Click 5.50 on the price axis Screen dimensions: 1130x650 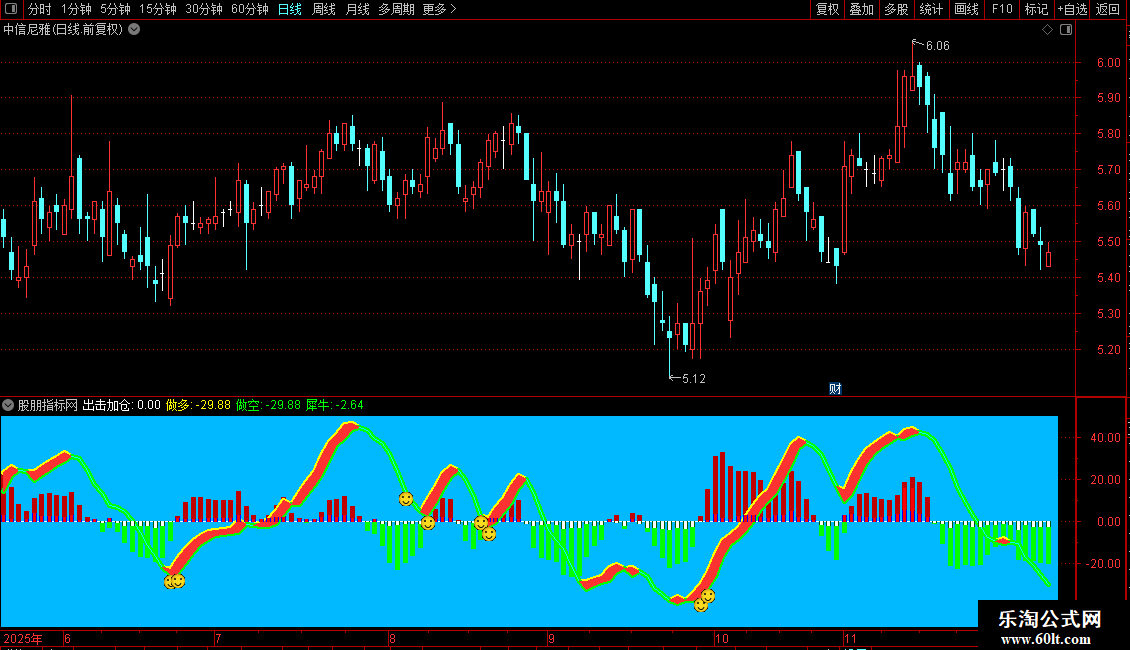pyautogui.click(x=1108, y=242)
